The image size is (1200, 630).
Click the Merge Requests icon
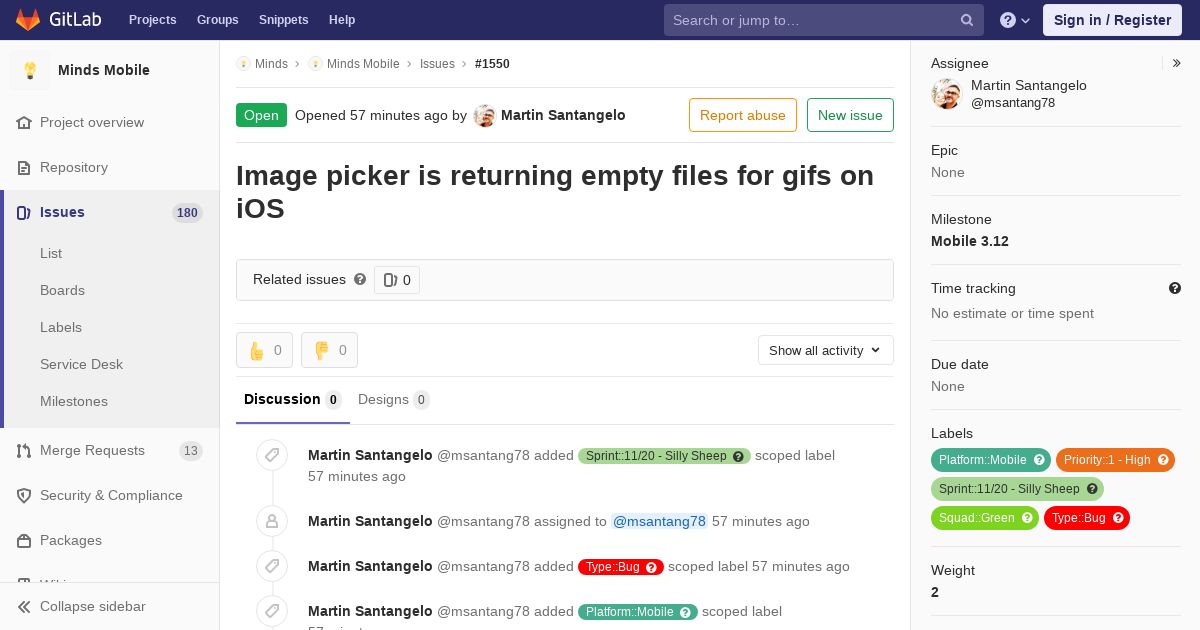point(24,450)
